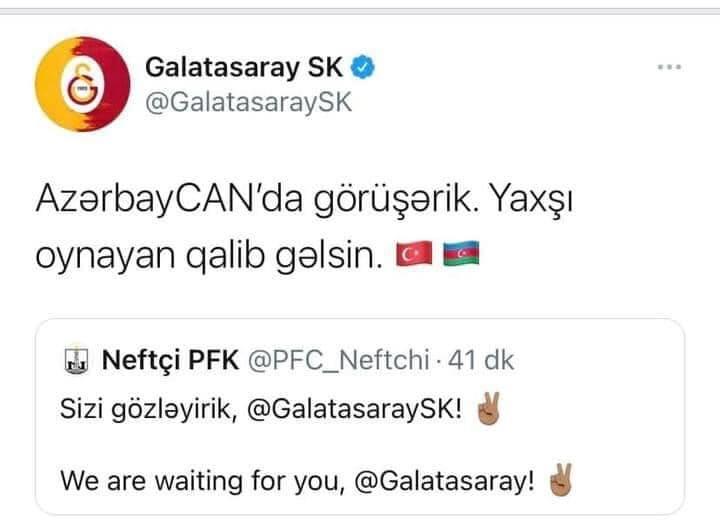Open the Neftçi PFK avatar icon

[x=76, y=360]
